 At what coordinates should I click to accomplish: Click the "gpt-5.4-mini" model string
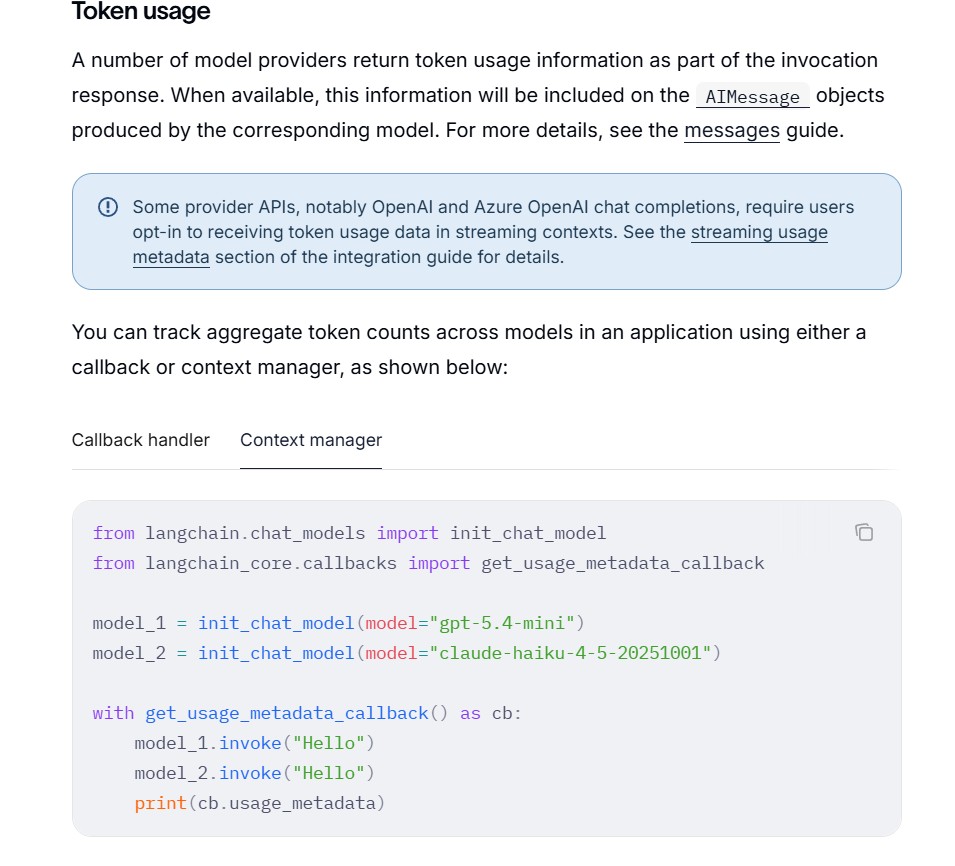(502, 623)
